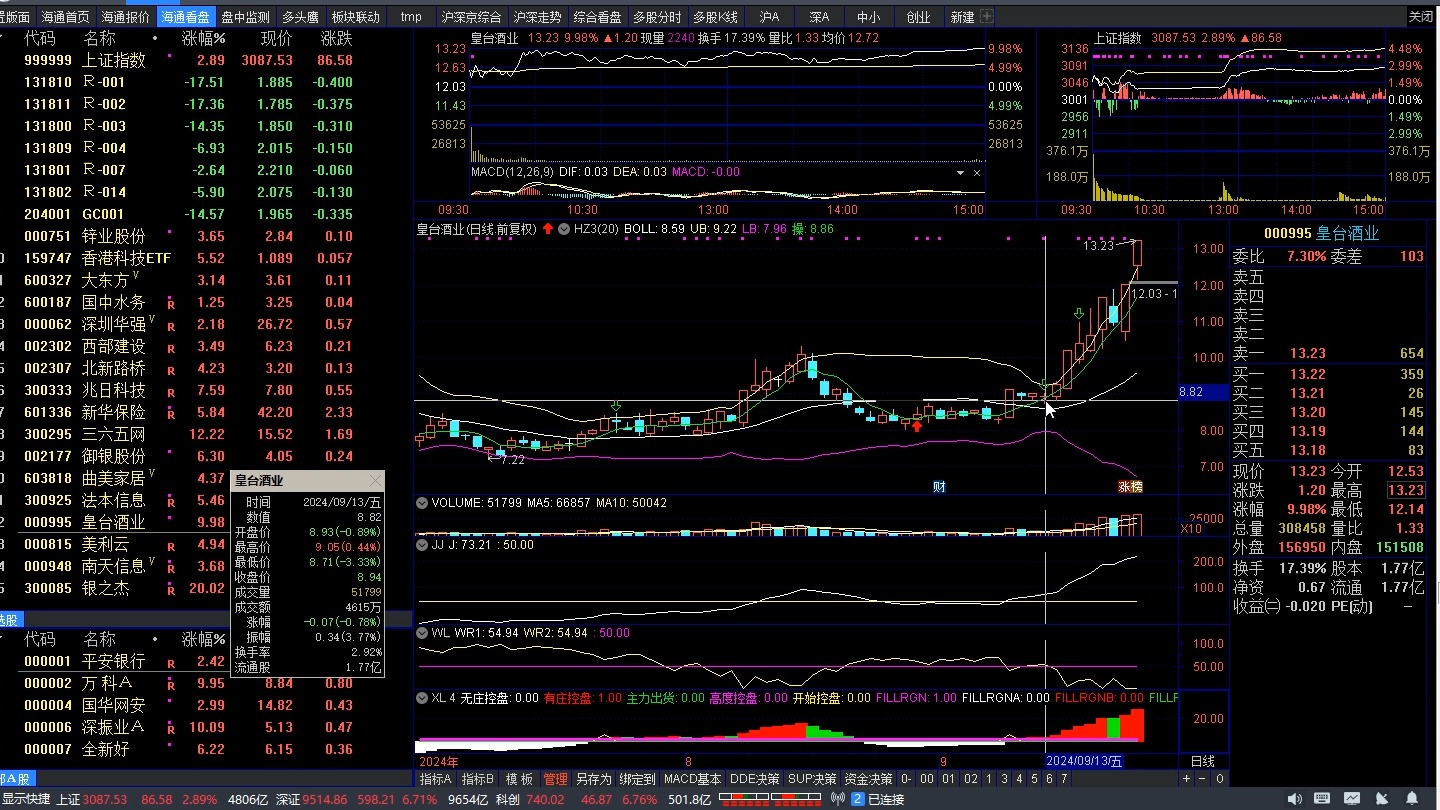Click the 买一 price 13.22 in the order book
This screenshot has width=1440, height=810.
click(x=1307, y=374)
